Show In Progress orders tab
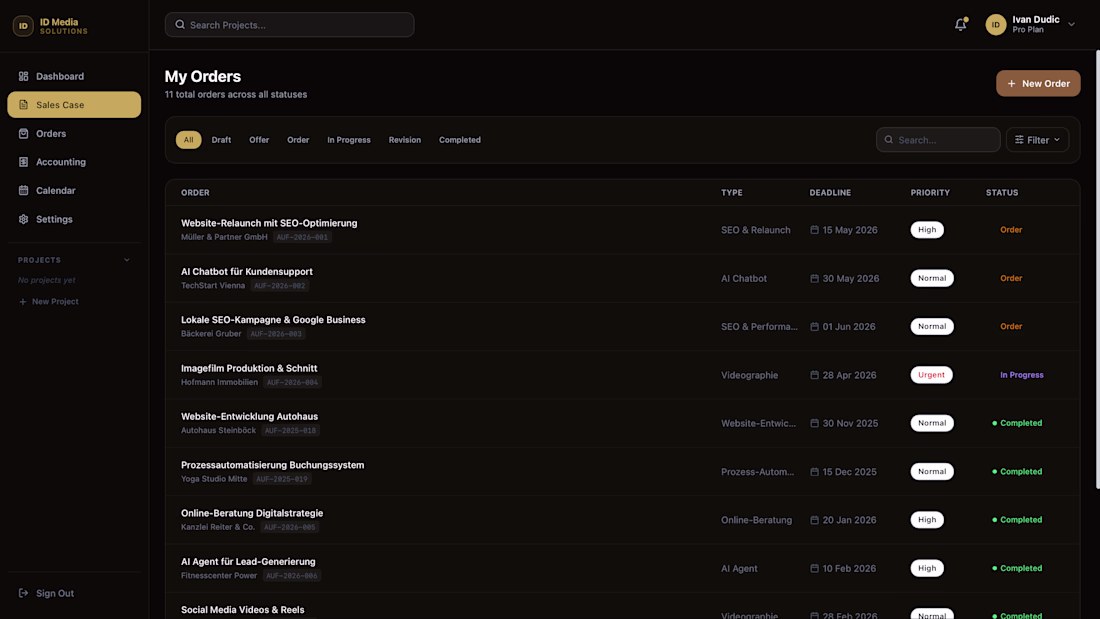This screenshot has height=619, width=1100. click(x=349, y=140)
